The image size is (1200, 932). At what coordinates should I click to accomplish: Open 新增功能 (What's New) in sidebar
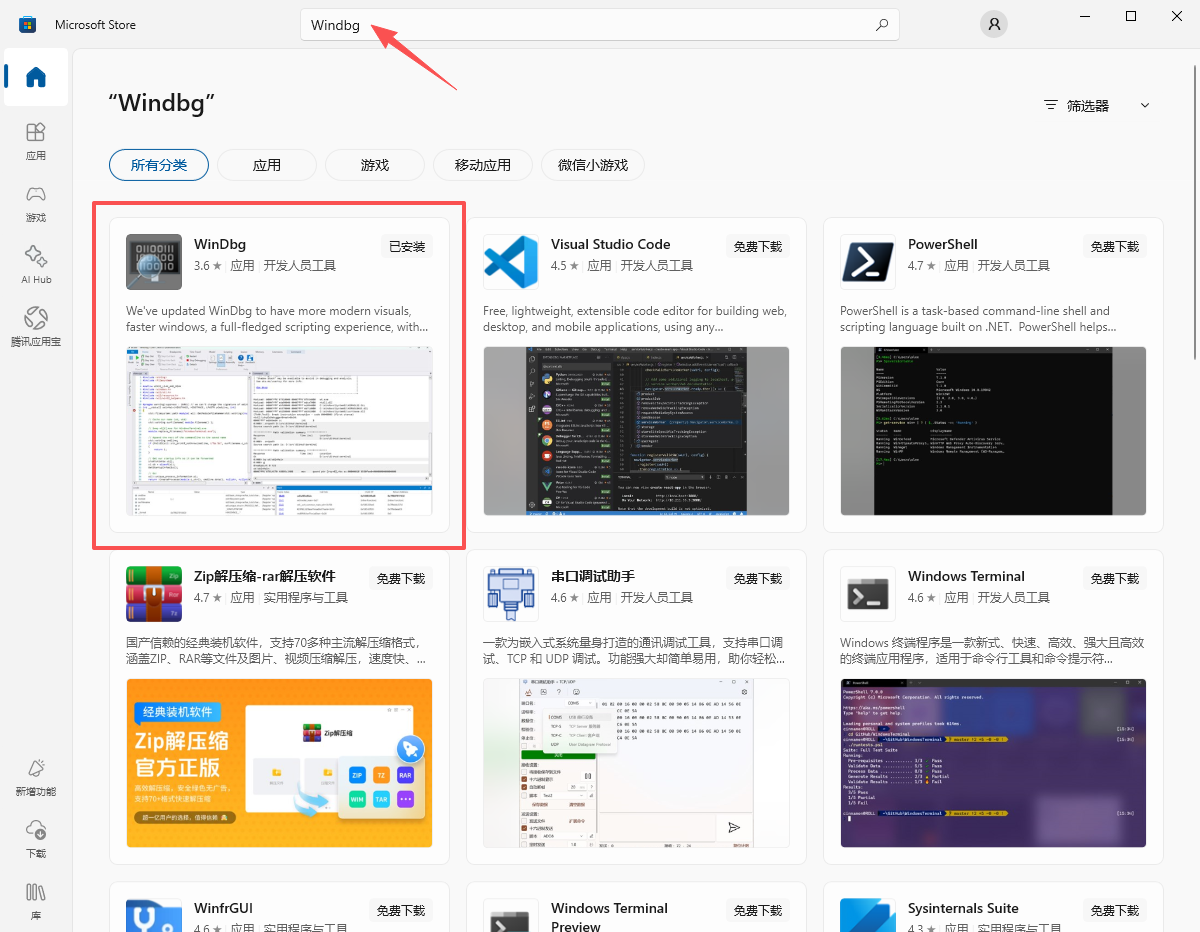(36, 777)
